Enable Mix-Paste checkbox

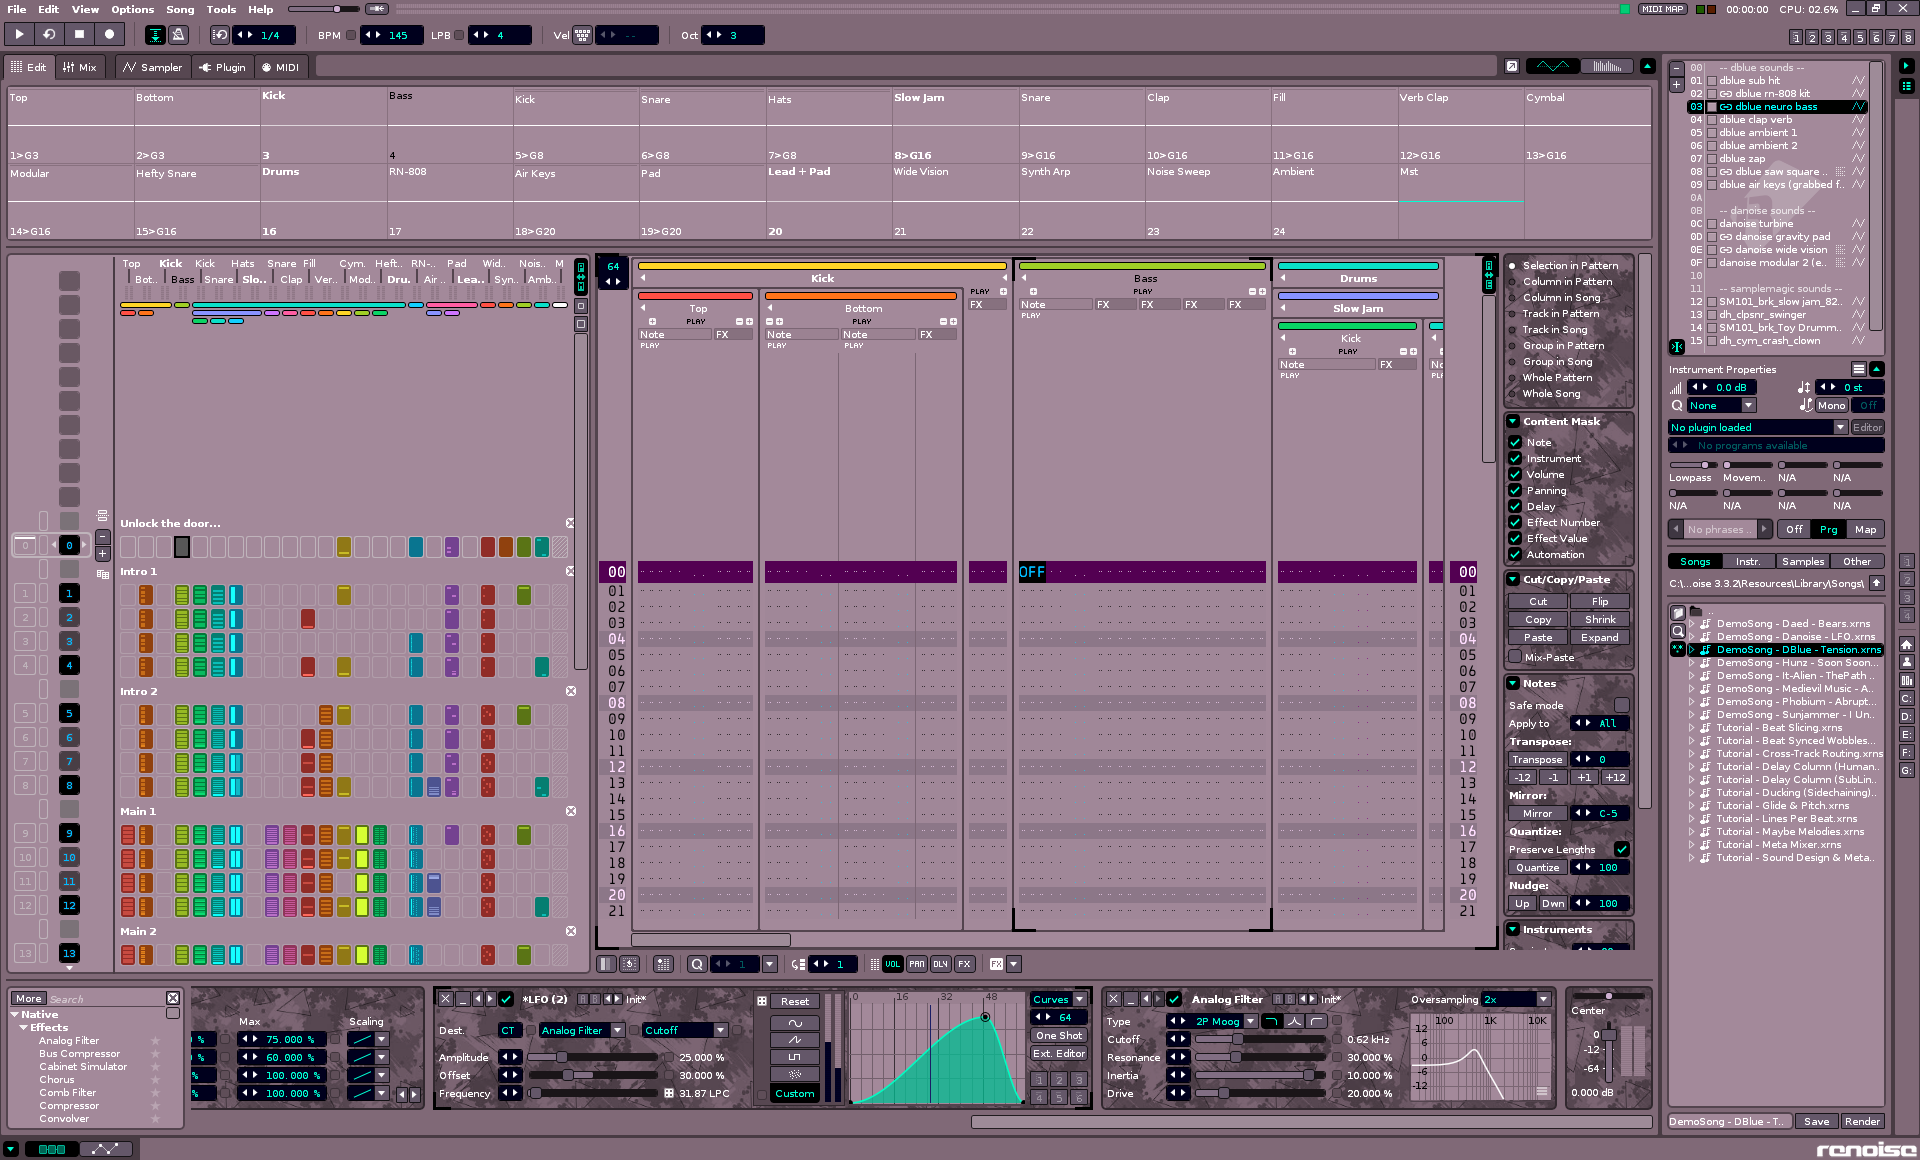point(1515,657)
